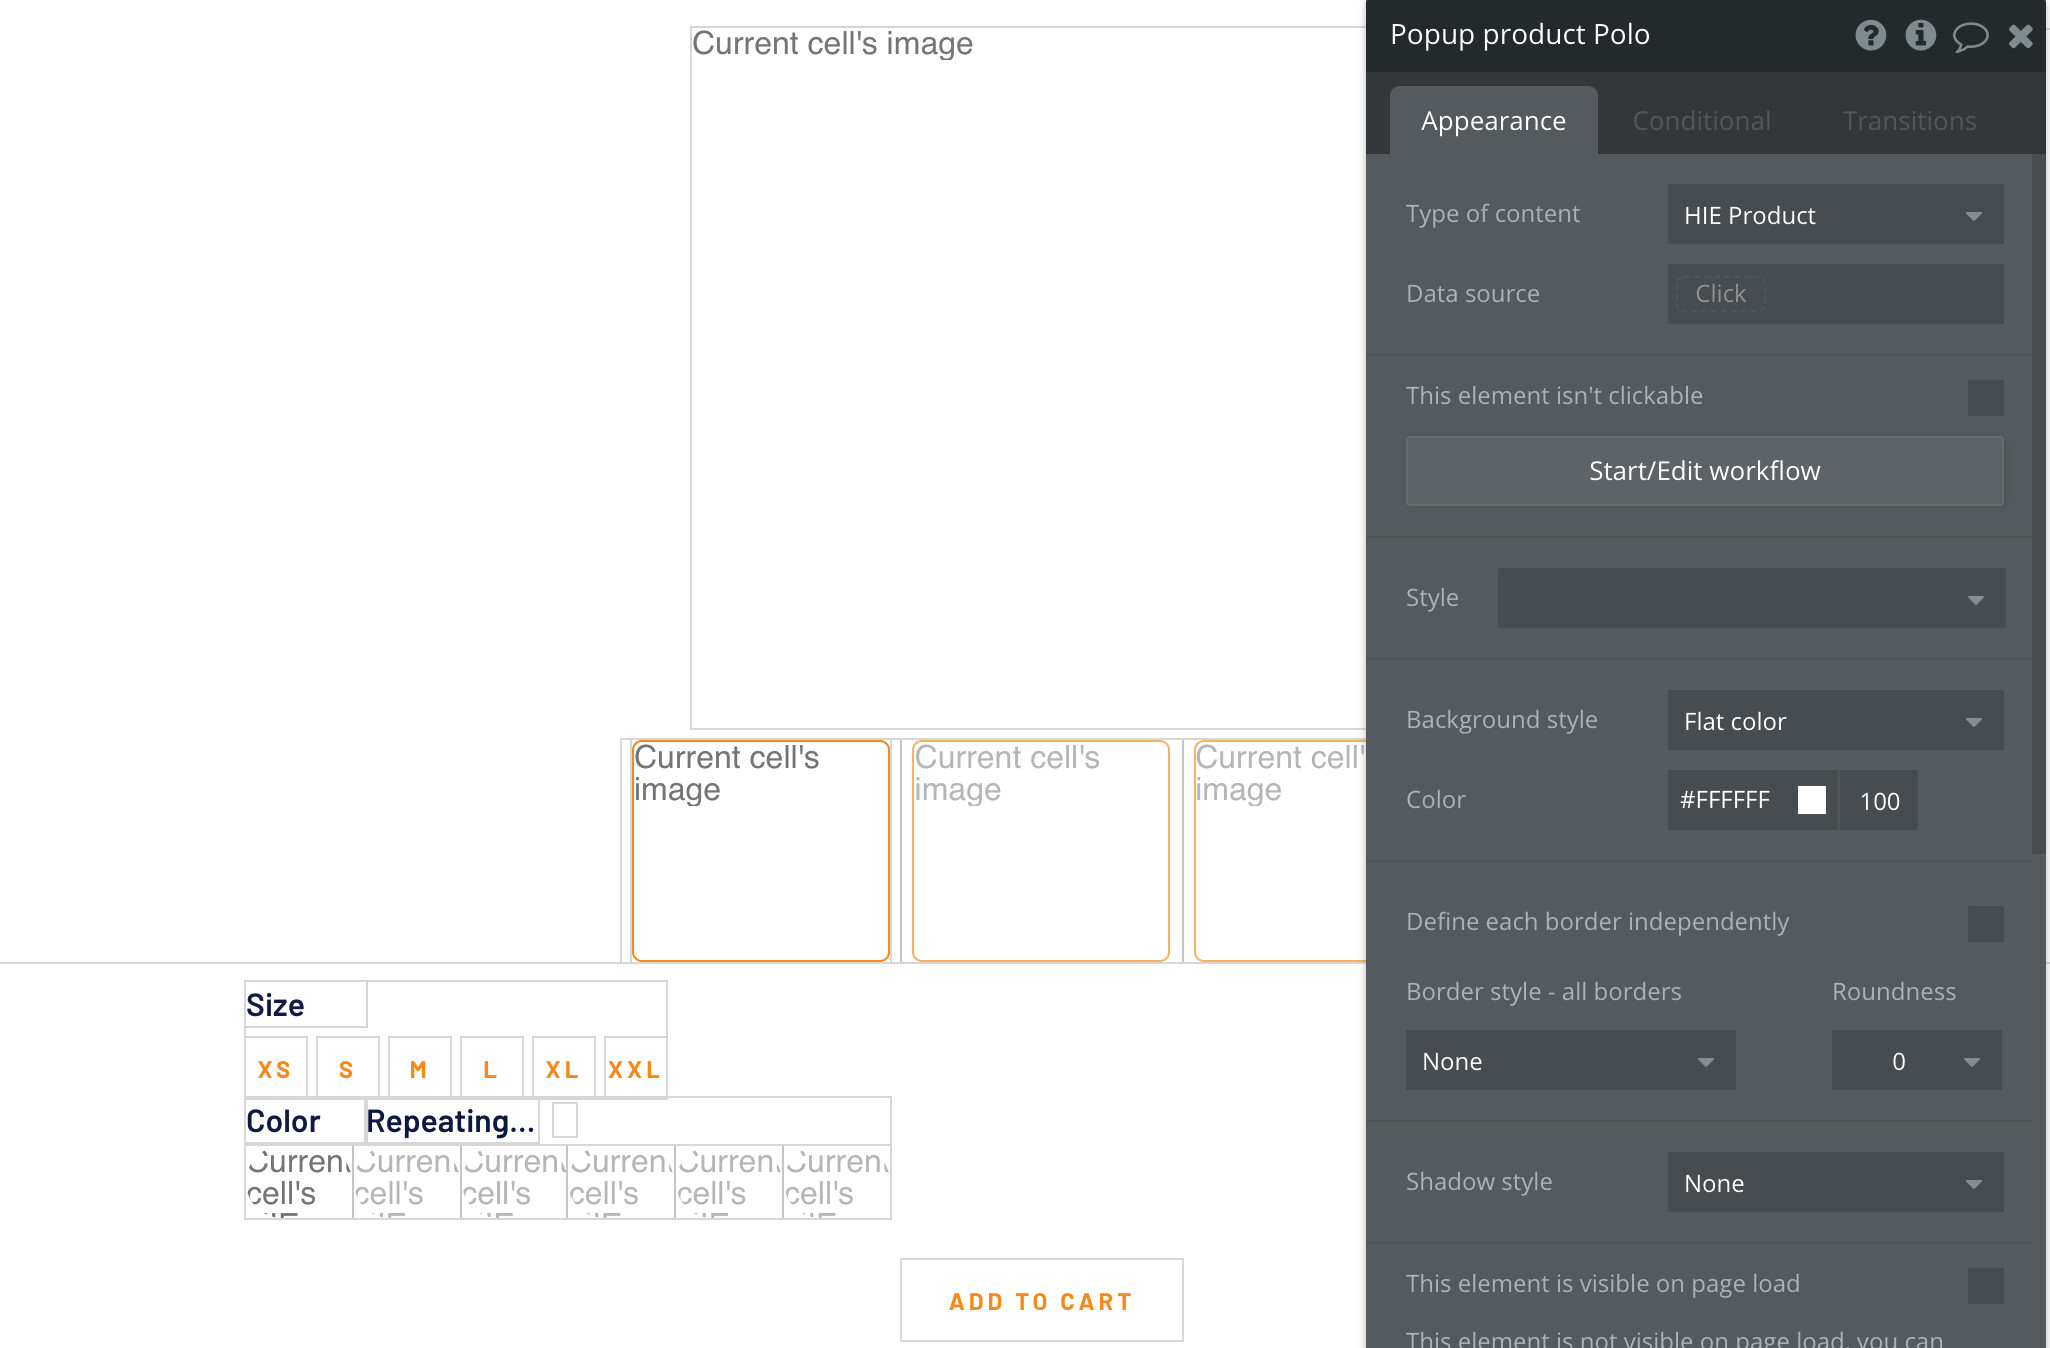
Task: Switch to the Conditional tab
Action: pos(1701,121)
